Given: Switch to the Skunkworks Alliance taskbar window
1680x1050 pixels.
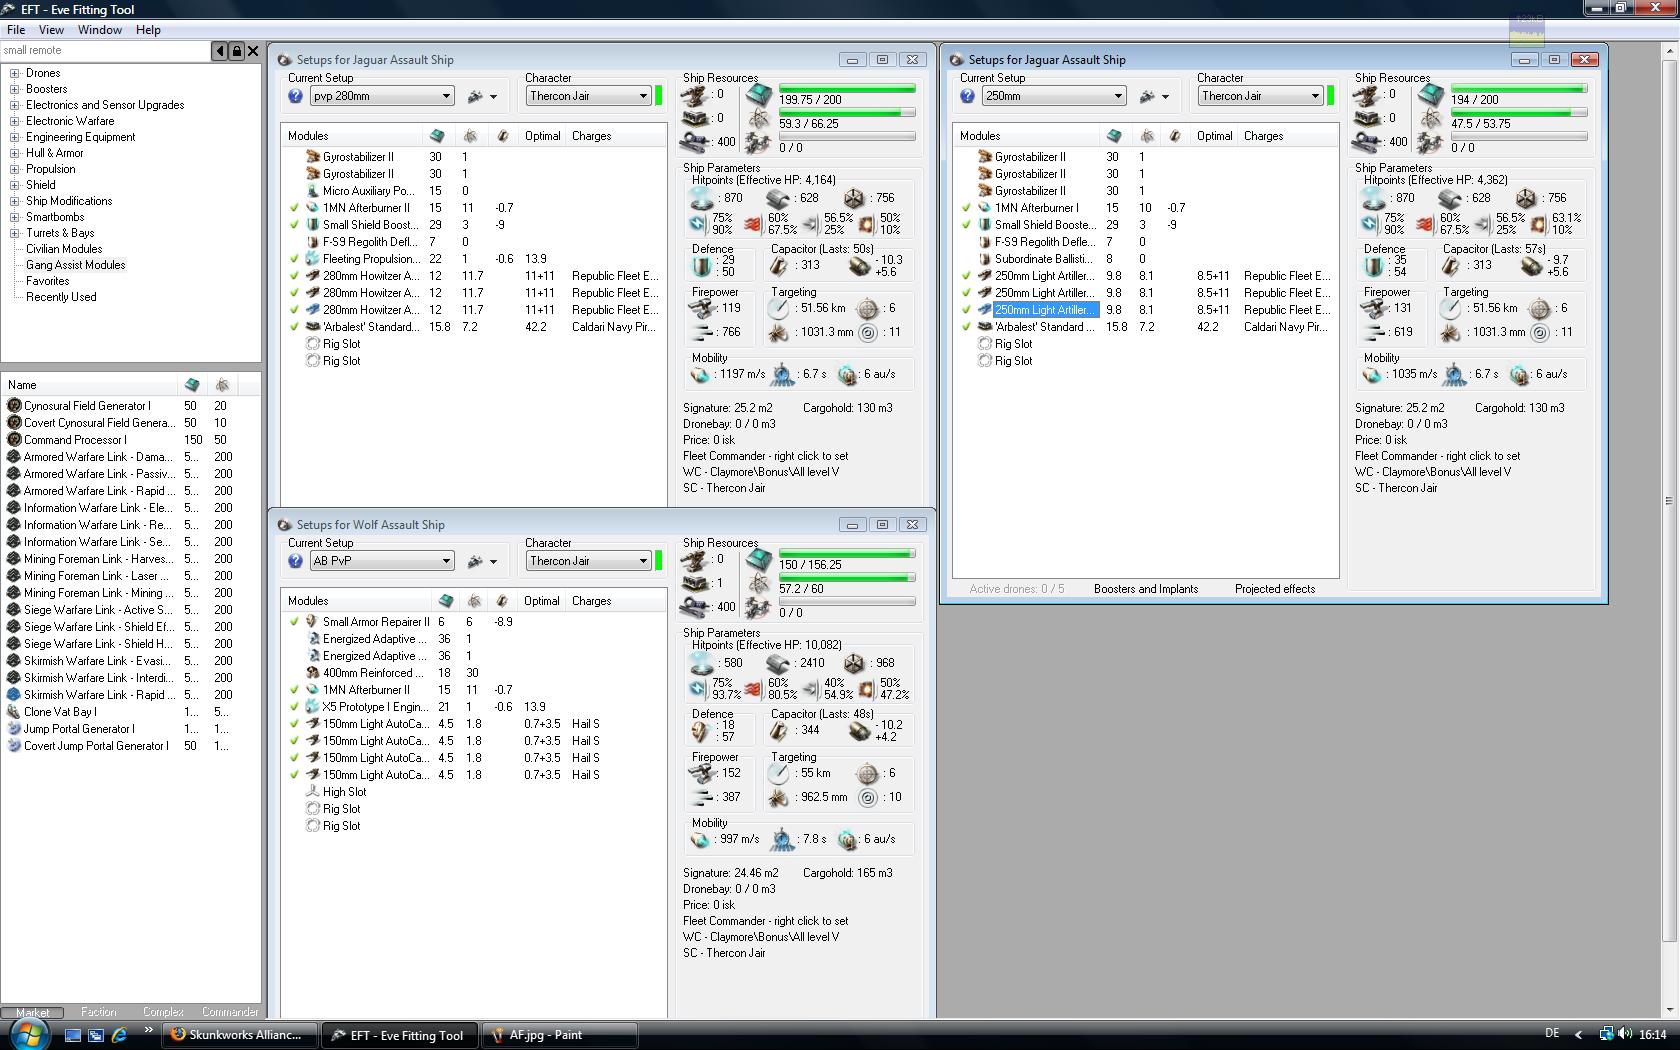Looking at the screenshot, I should tap(240, 1035).
